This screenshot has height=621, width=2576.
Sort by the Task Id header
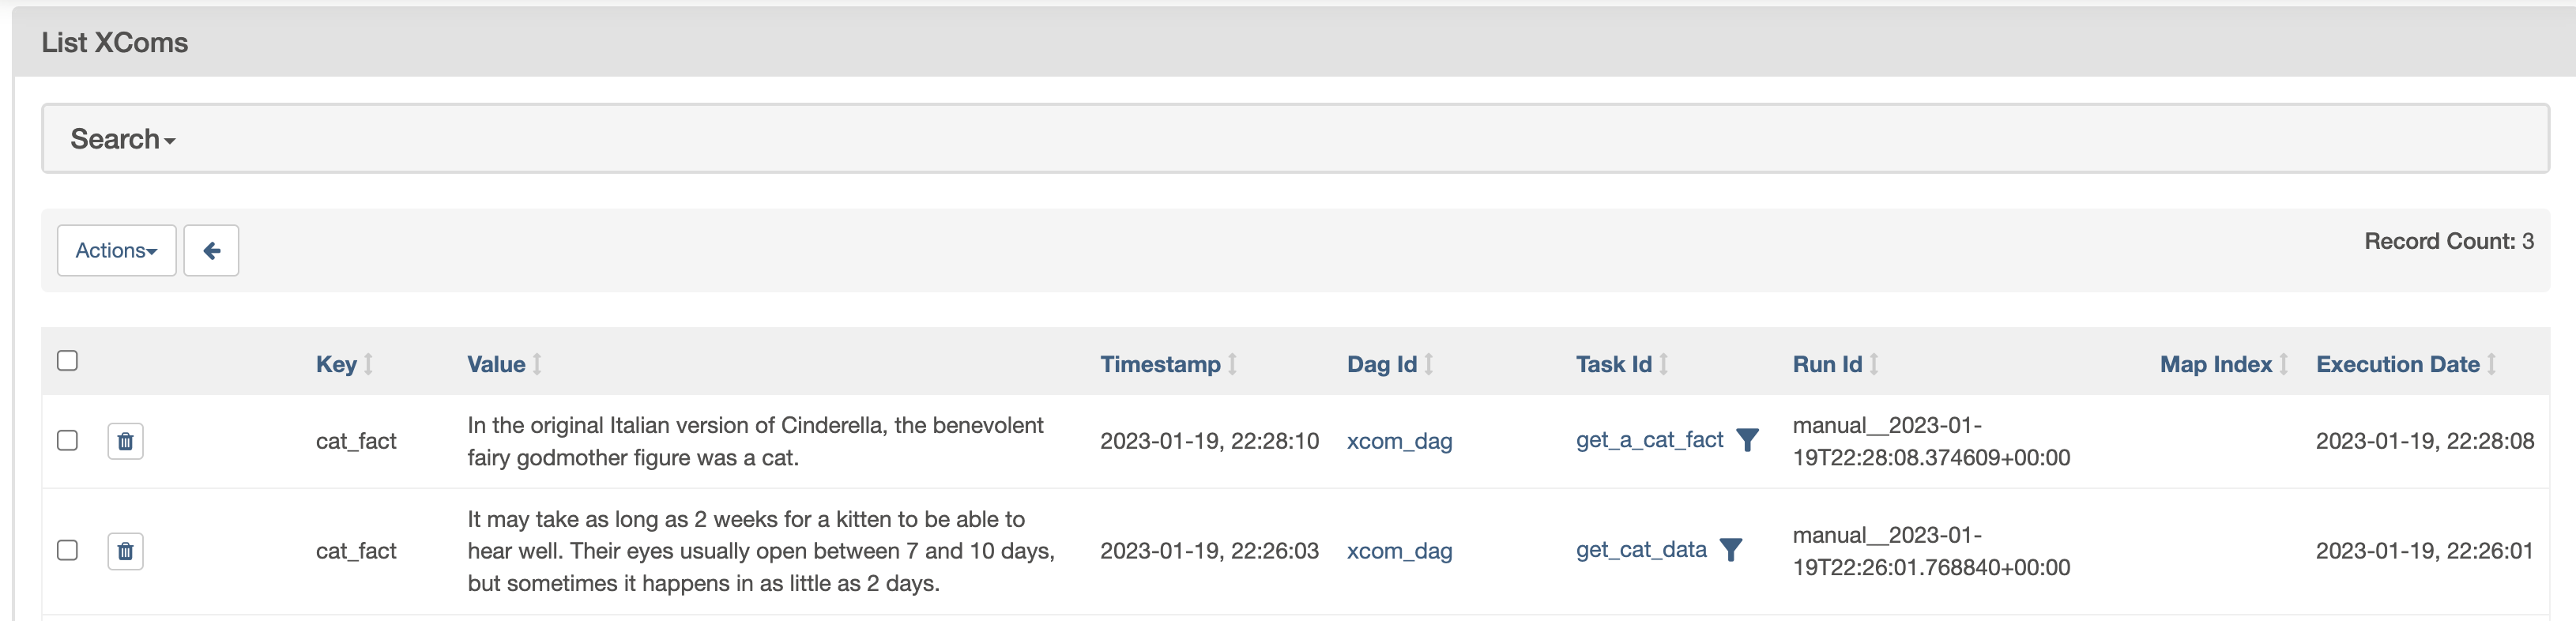[1613, 365]
